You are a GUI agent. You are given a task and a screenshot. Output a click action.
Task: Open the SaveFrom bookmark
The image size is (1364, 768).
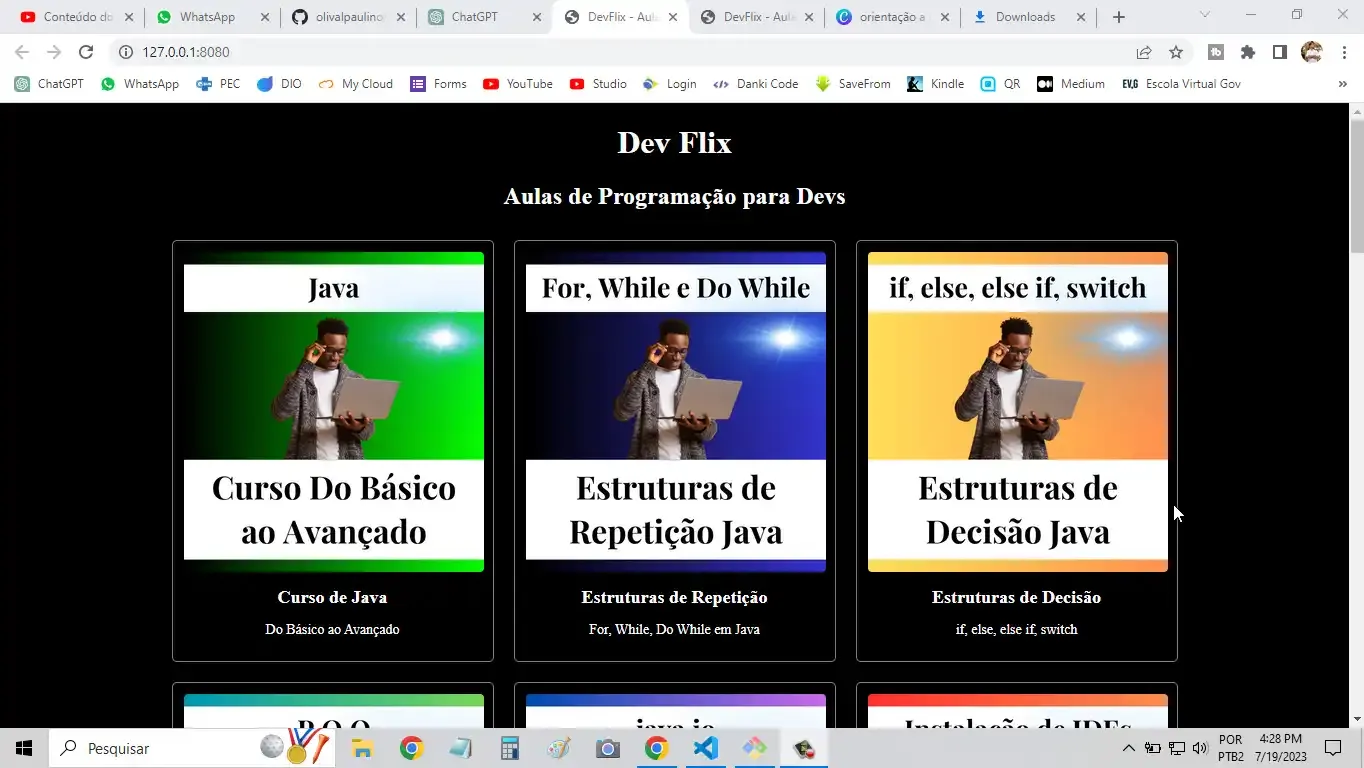853,84
